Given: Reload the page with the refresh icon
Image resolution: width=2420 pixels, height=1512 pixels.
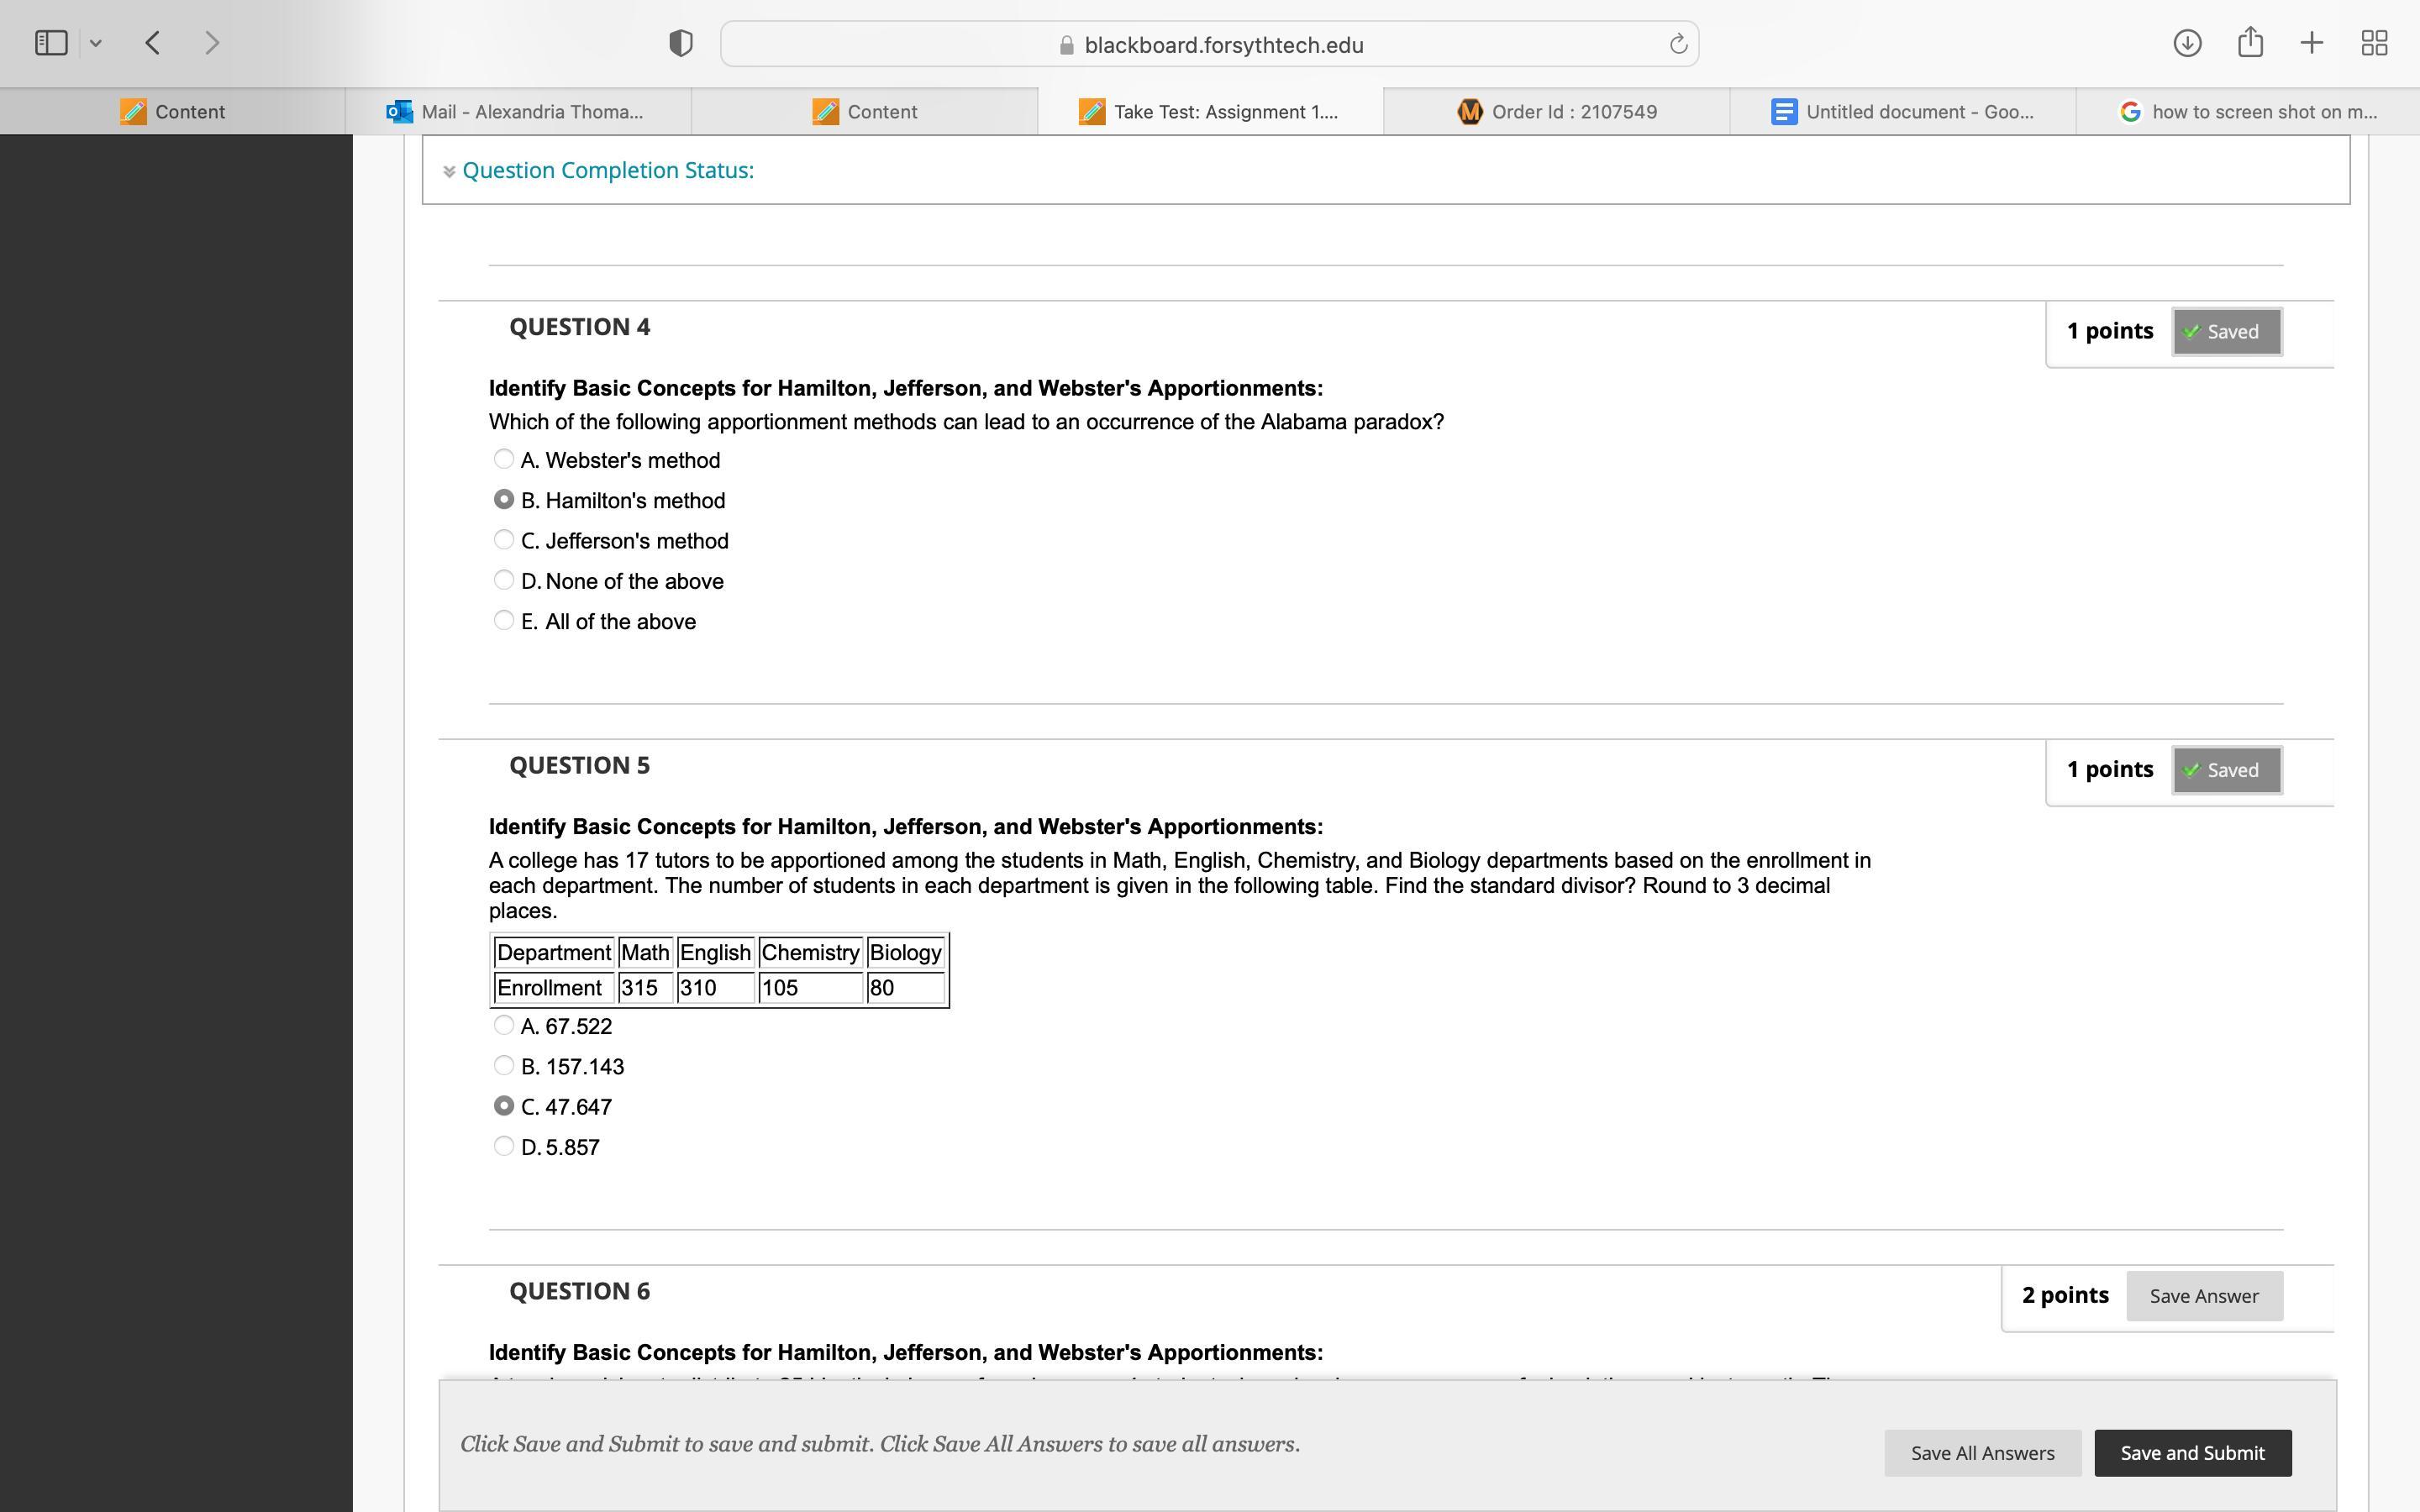Looking at the screenshot, I should pyautogui.click(x=1678, y=44).
